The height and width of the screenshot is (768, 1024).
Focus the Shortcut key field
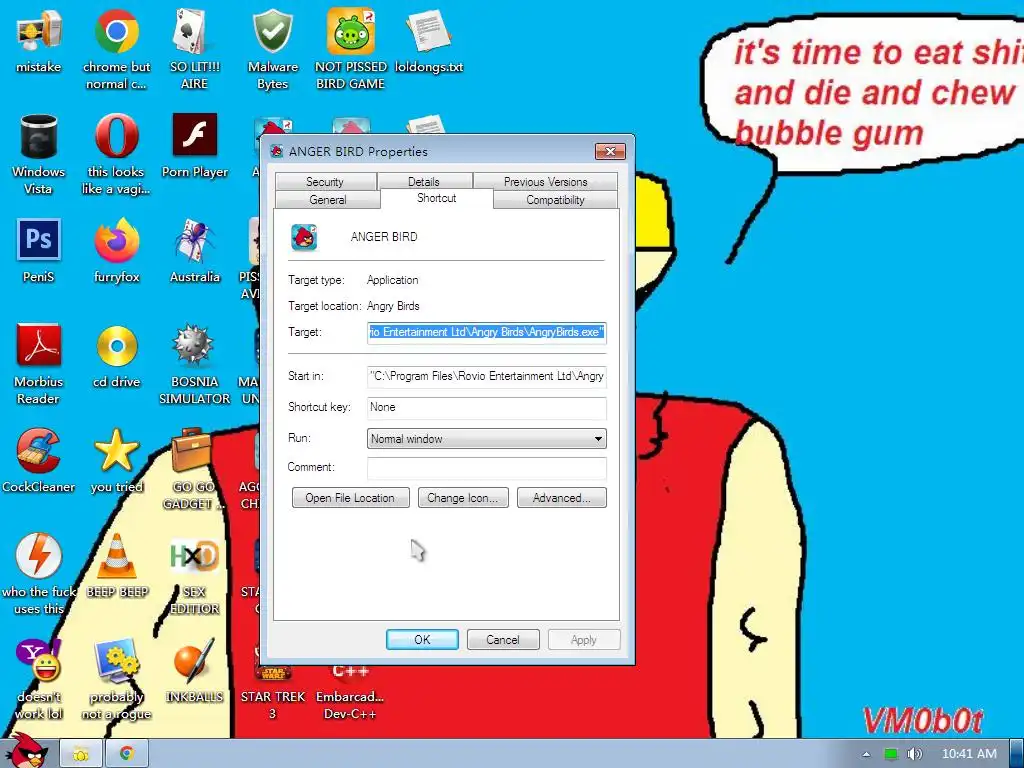tap(487, 408)
